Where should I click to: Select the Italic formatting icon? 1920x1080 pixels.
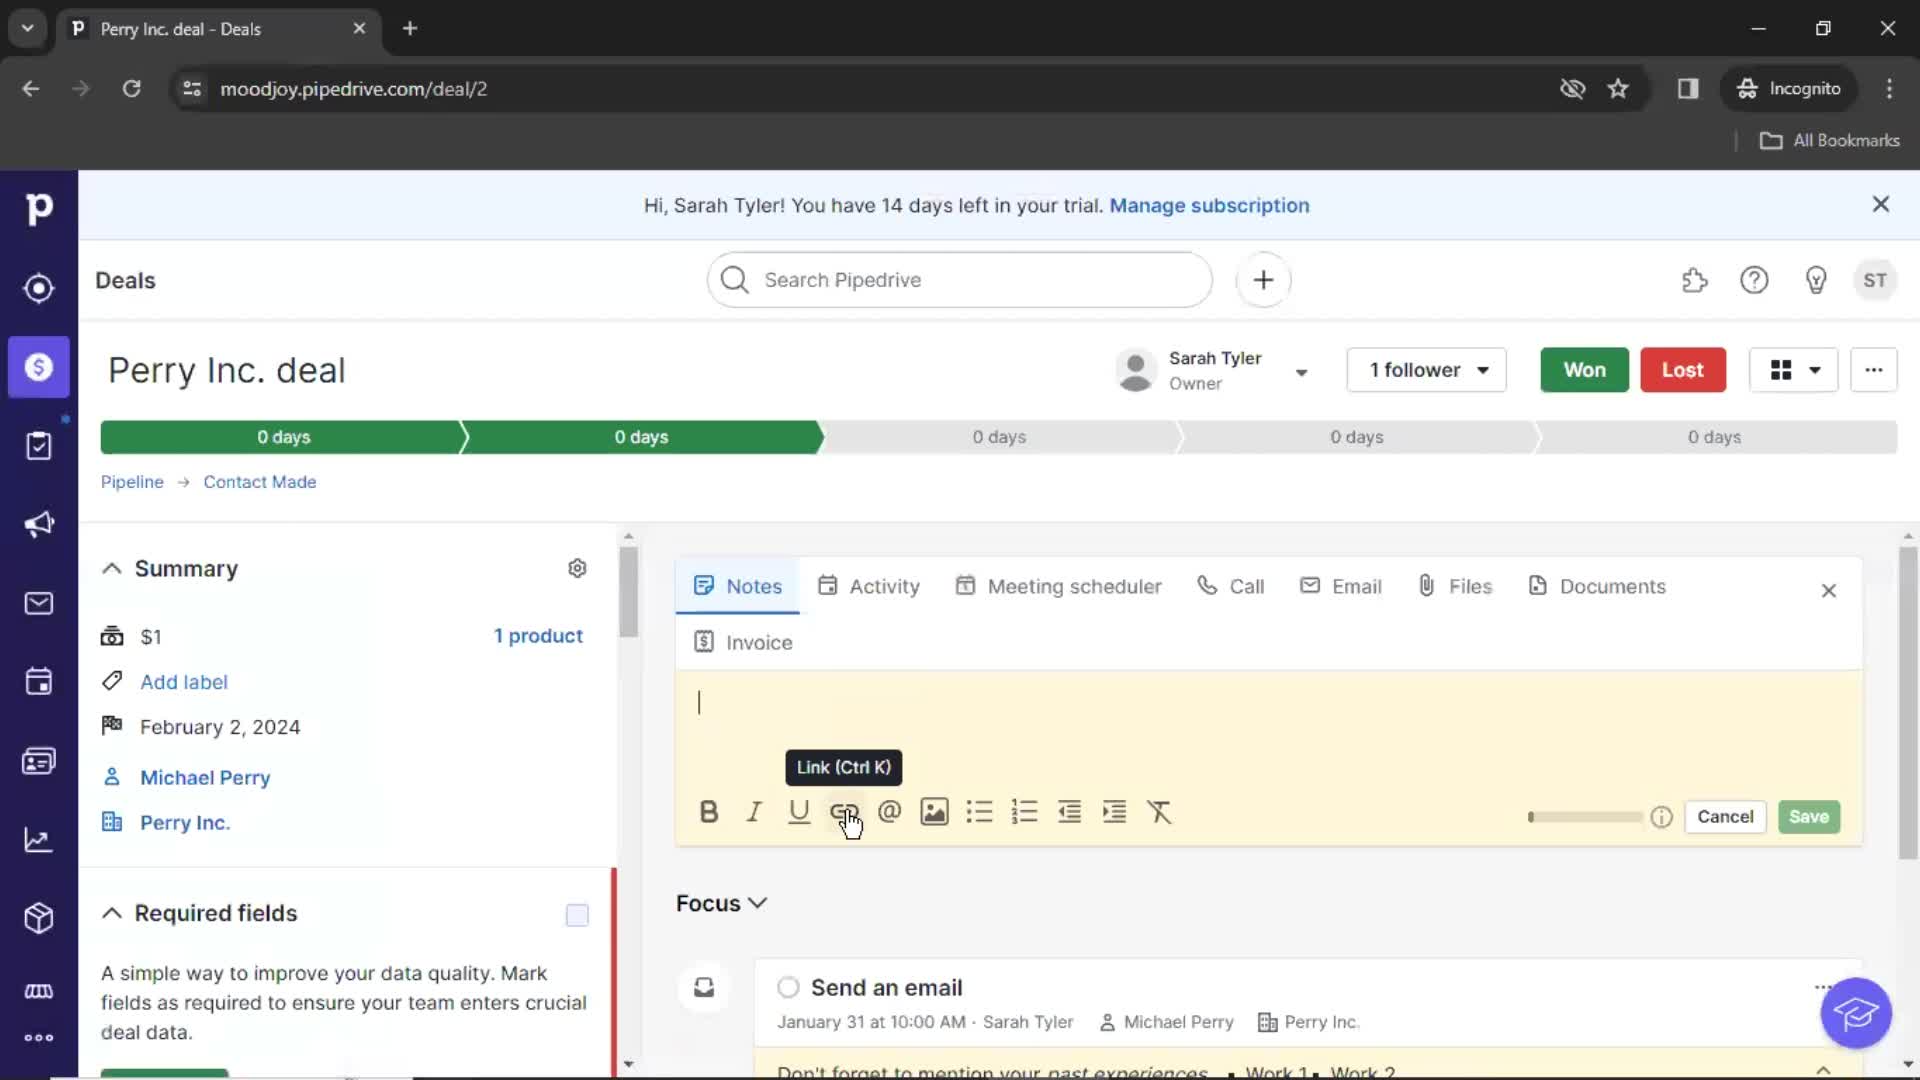click(753, 812)
